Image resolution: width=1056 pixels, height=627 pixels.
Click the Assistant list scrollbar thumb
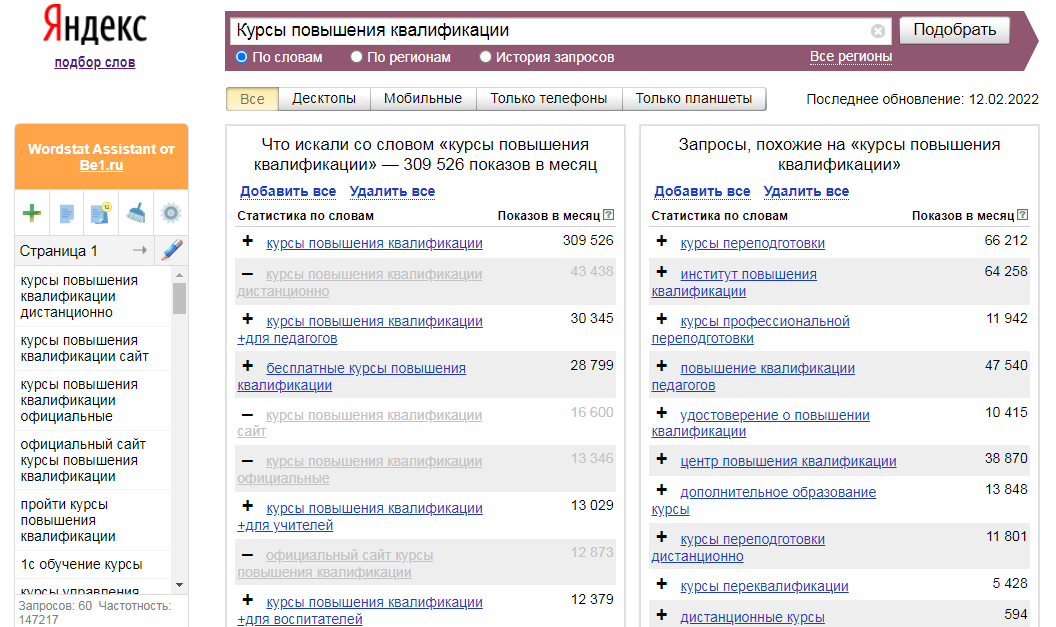pyautogui.click(x=179, y=298)
